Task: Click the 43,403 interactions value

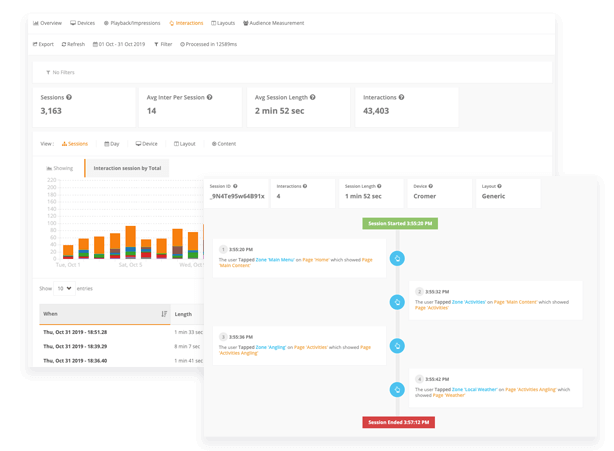Action: pos(376,111)
